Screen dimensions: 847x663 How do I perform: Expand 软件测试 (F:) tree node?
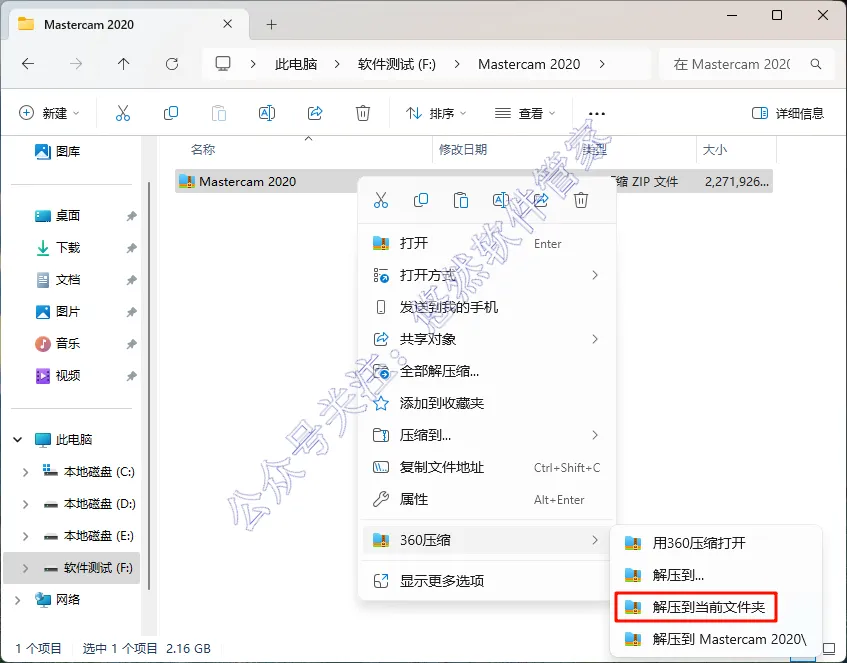pyautogui.click(x=25, y=568)
